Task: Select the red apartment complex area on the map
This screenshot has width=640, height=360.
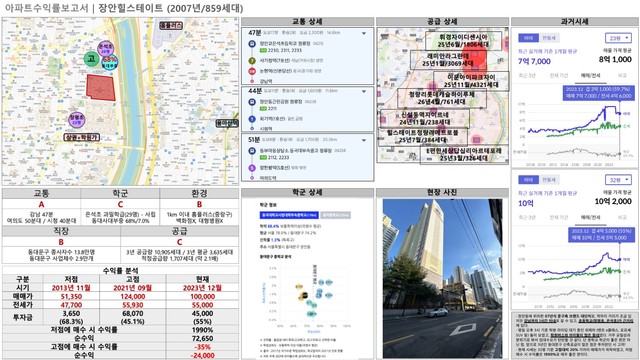Action: point(101,87)
